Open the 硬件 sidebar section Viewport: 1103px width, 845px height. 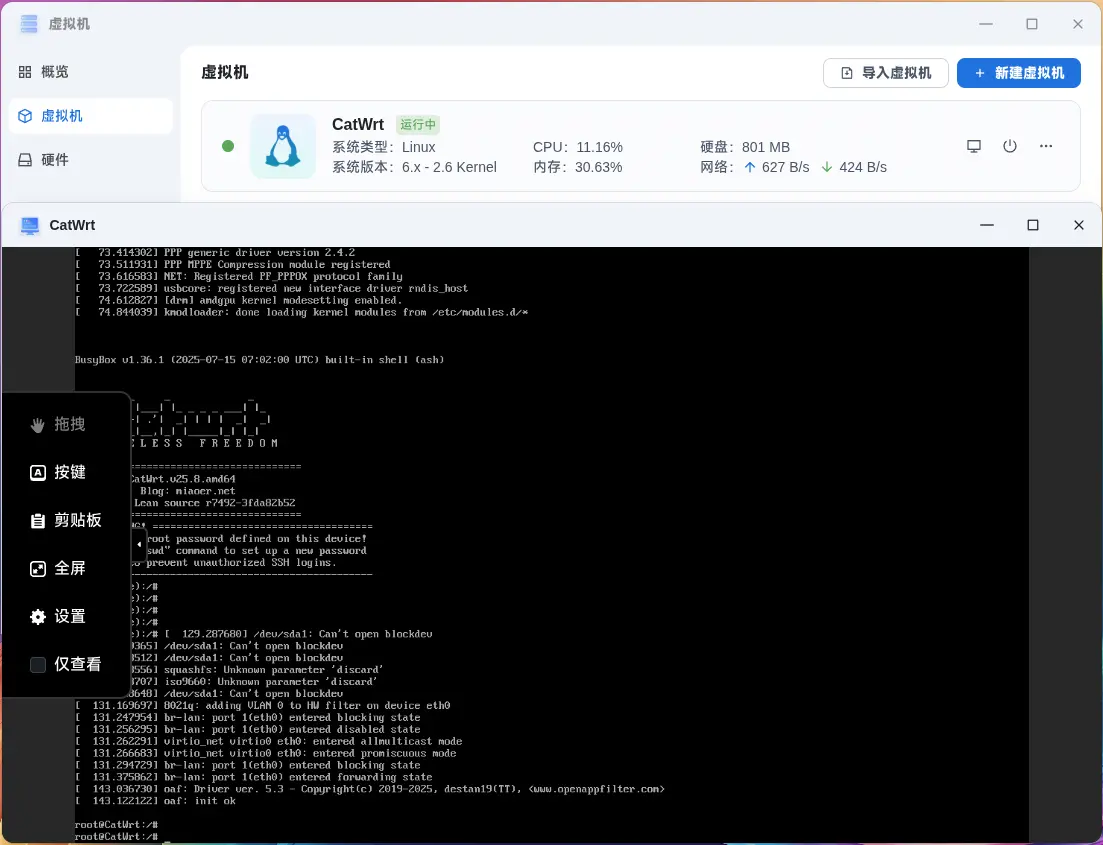pyautogui.click(x=55, y=160)
